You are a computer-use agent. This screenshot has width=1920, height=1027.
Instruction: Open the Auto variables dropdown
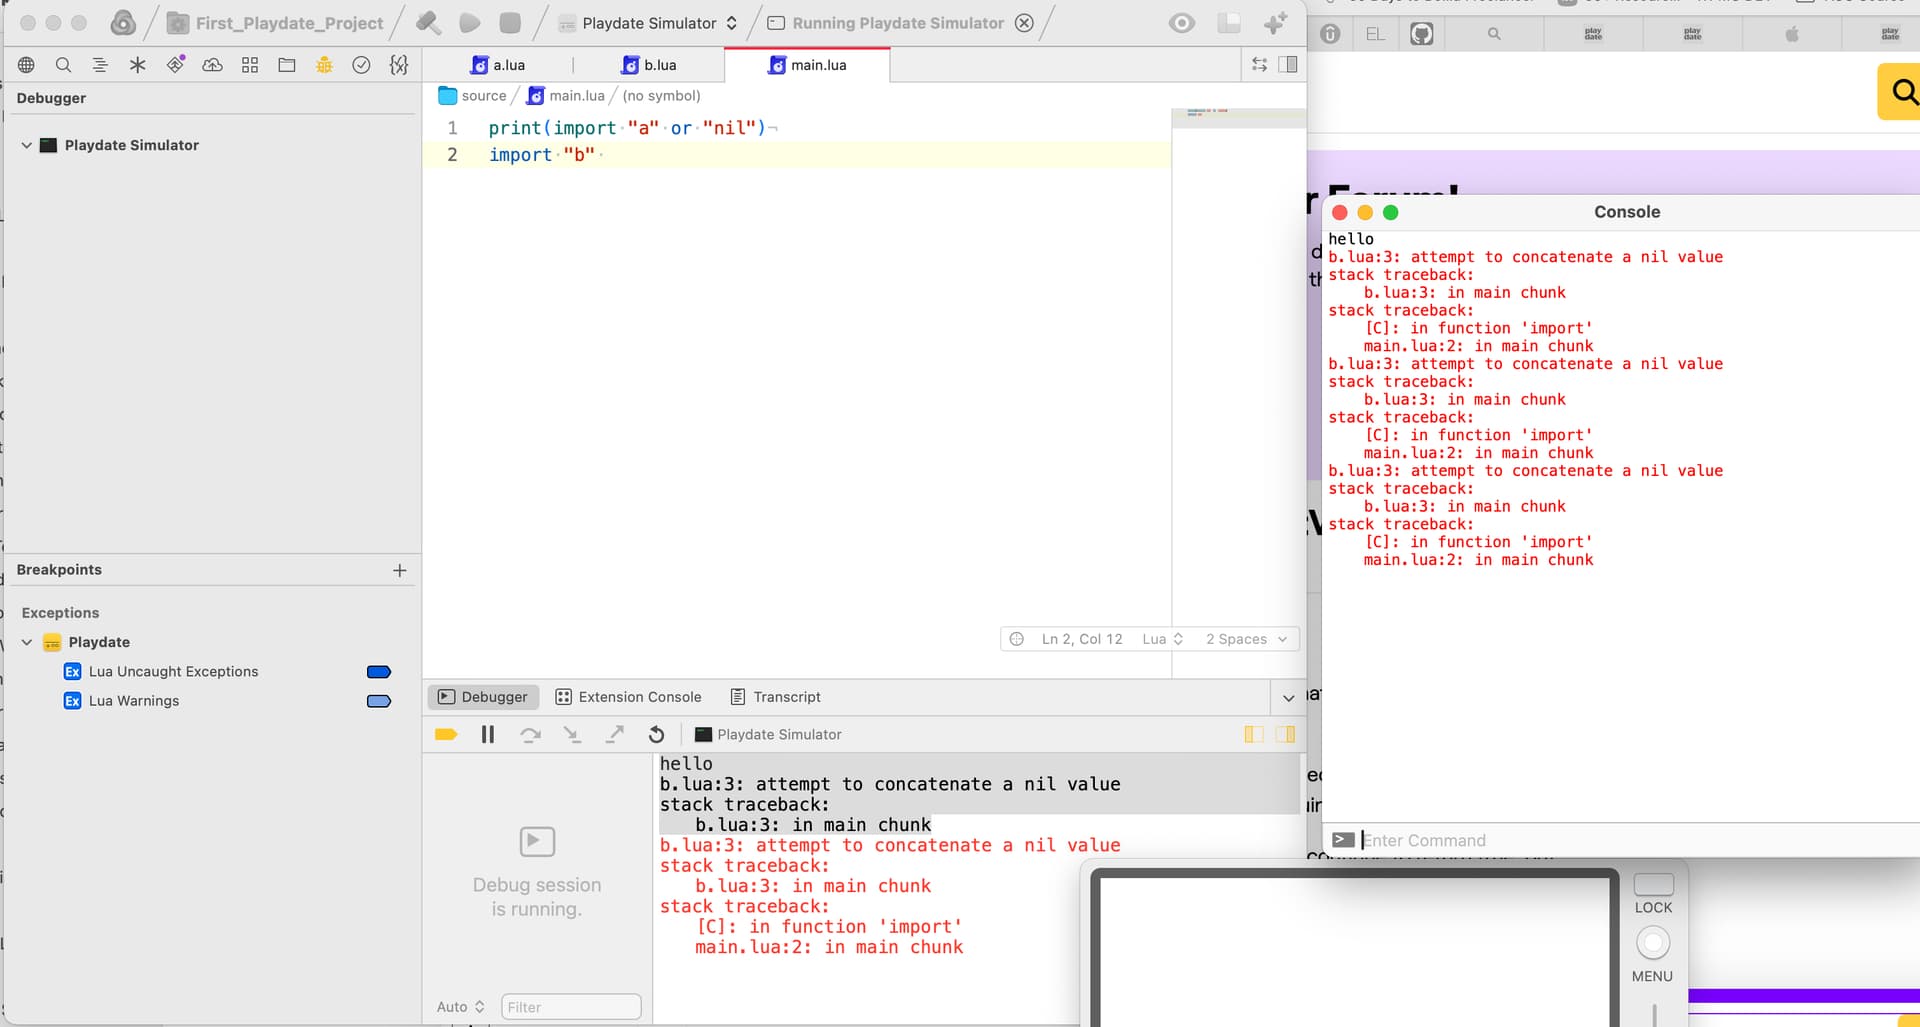tap(460, 1007)
